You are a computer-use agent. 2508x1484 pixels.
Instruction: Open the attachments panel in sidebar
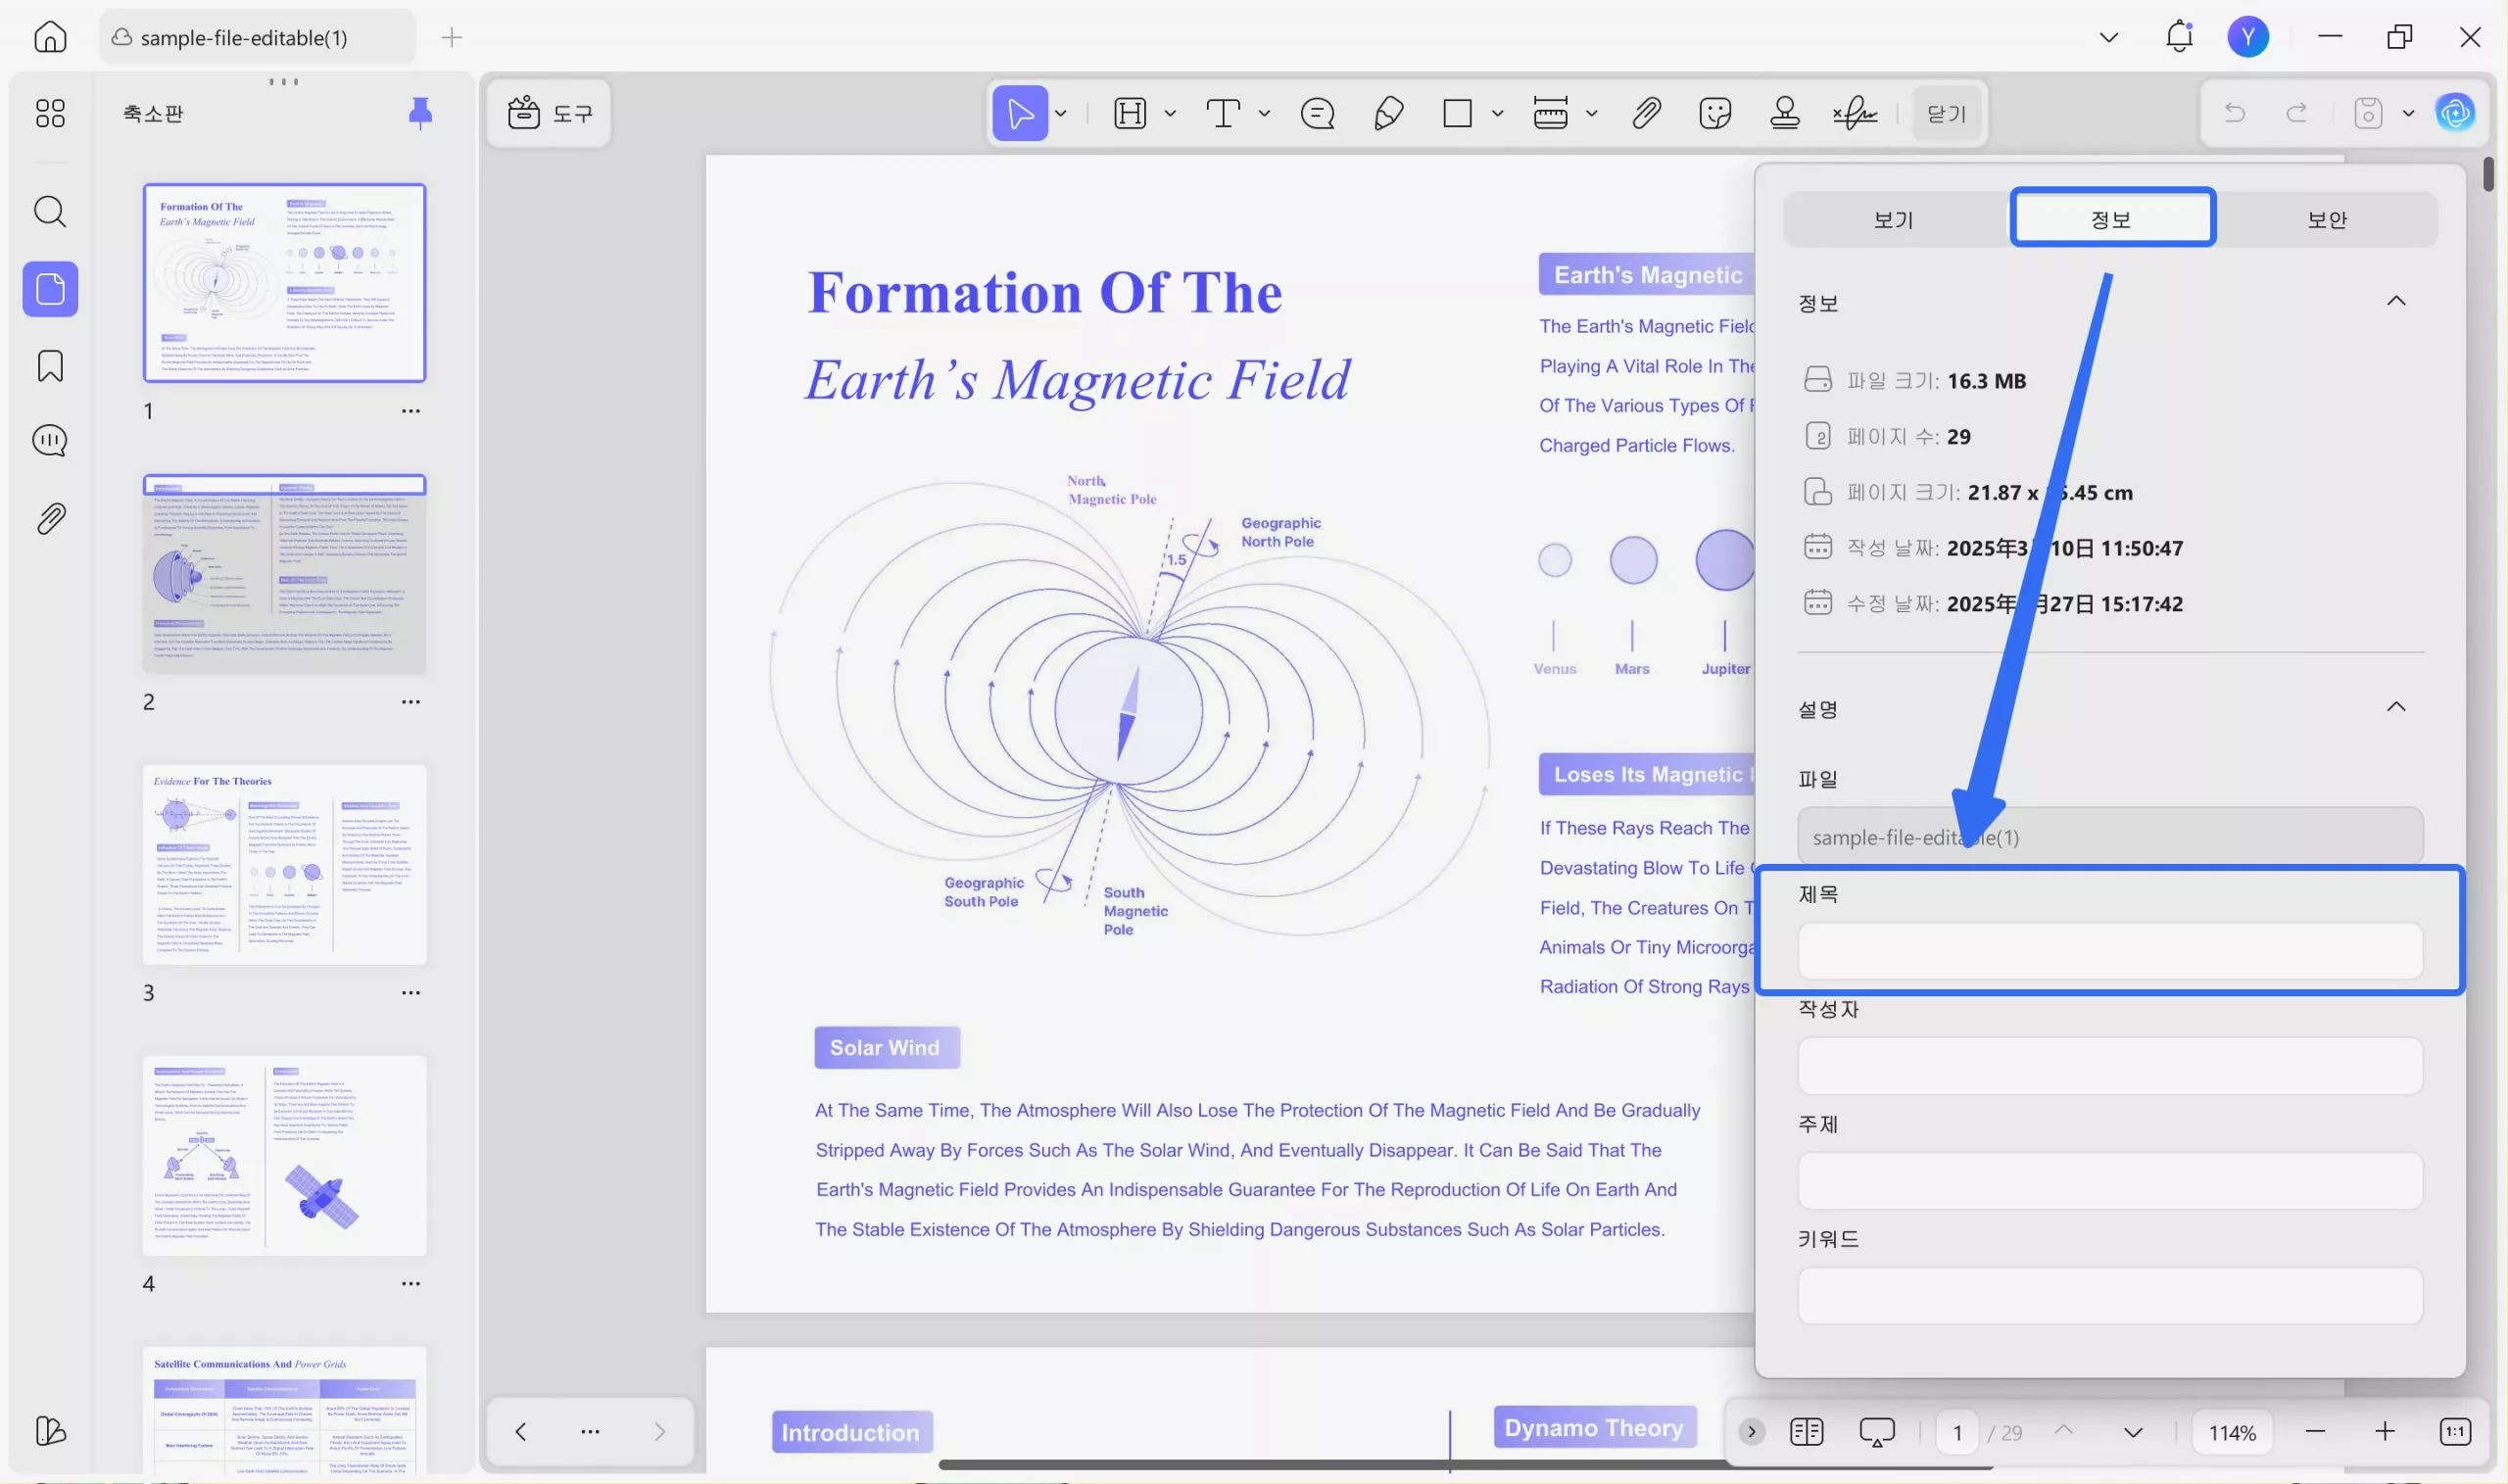[50, 518]
